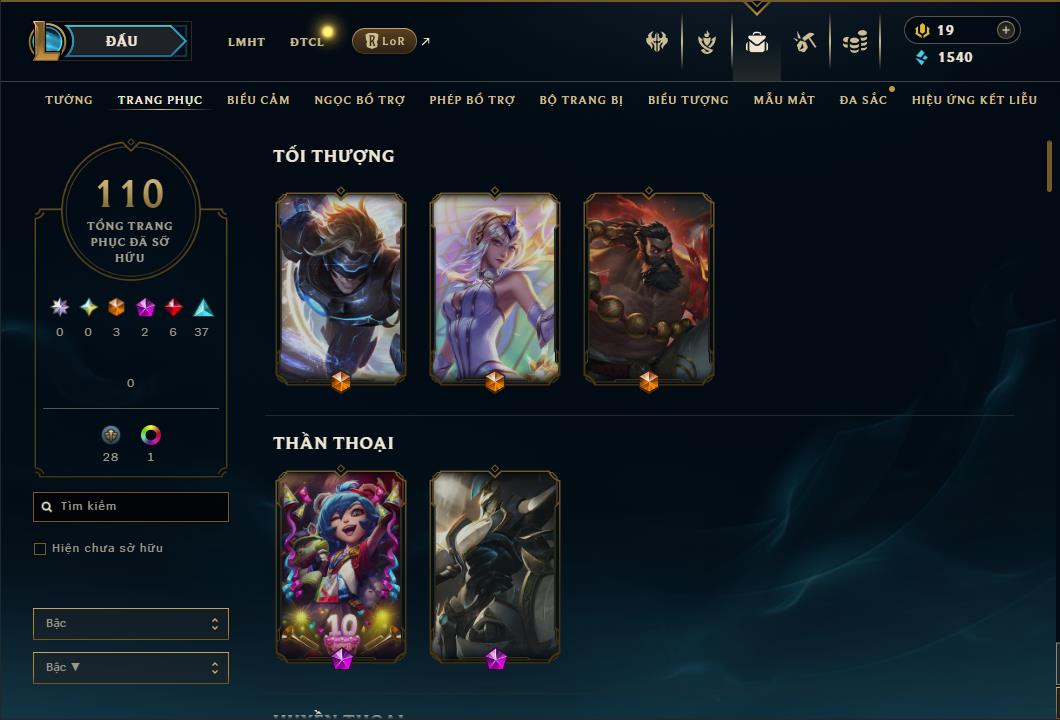Click the chroma color wheel icon
This screenshot has width=1060, height=720.
[151, 435]
